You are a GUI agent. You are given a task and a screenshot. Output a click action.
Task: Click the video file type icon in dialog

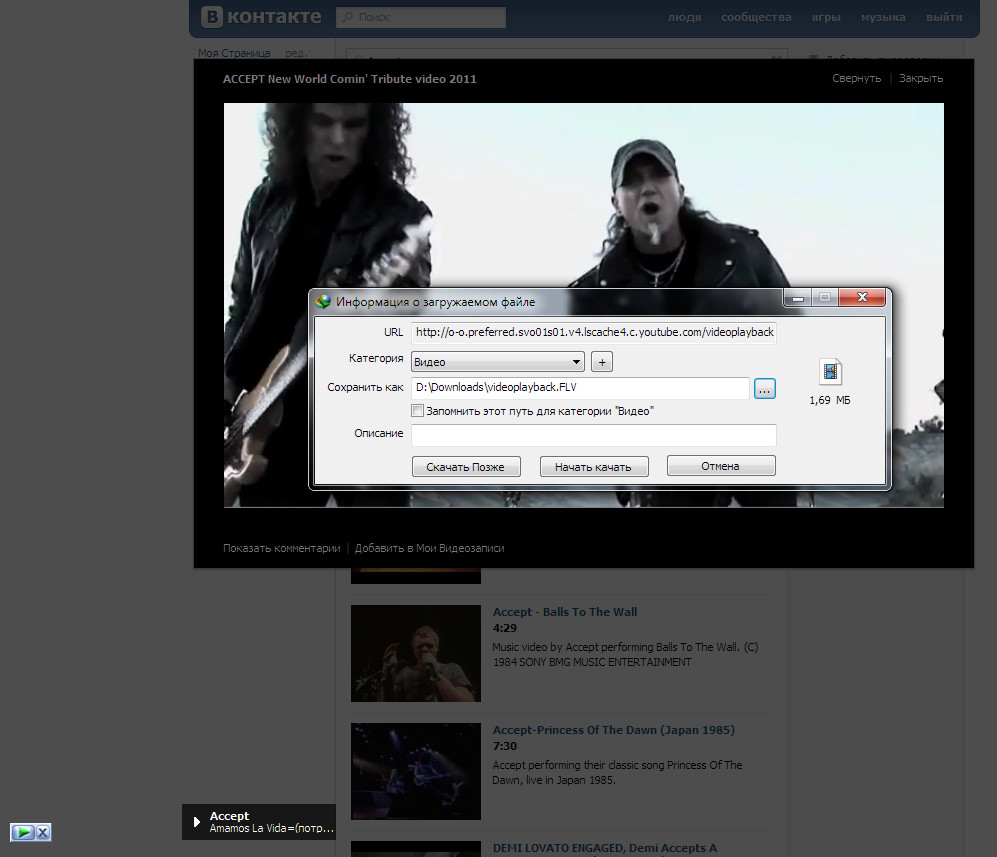[830, 371]
